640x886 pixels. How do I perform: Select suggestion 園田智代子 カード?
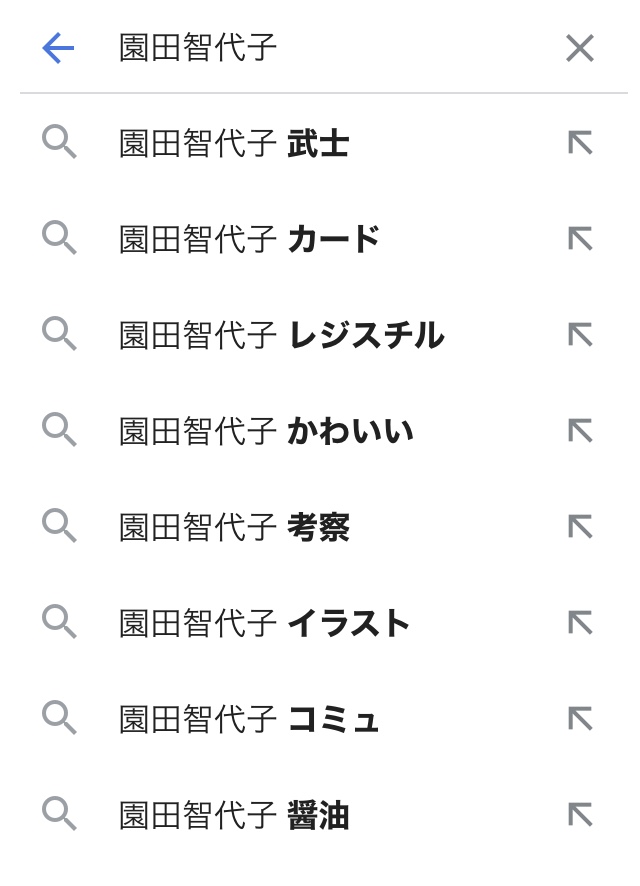pyautogui.click(x=250, y=240)
